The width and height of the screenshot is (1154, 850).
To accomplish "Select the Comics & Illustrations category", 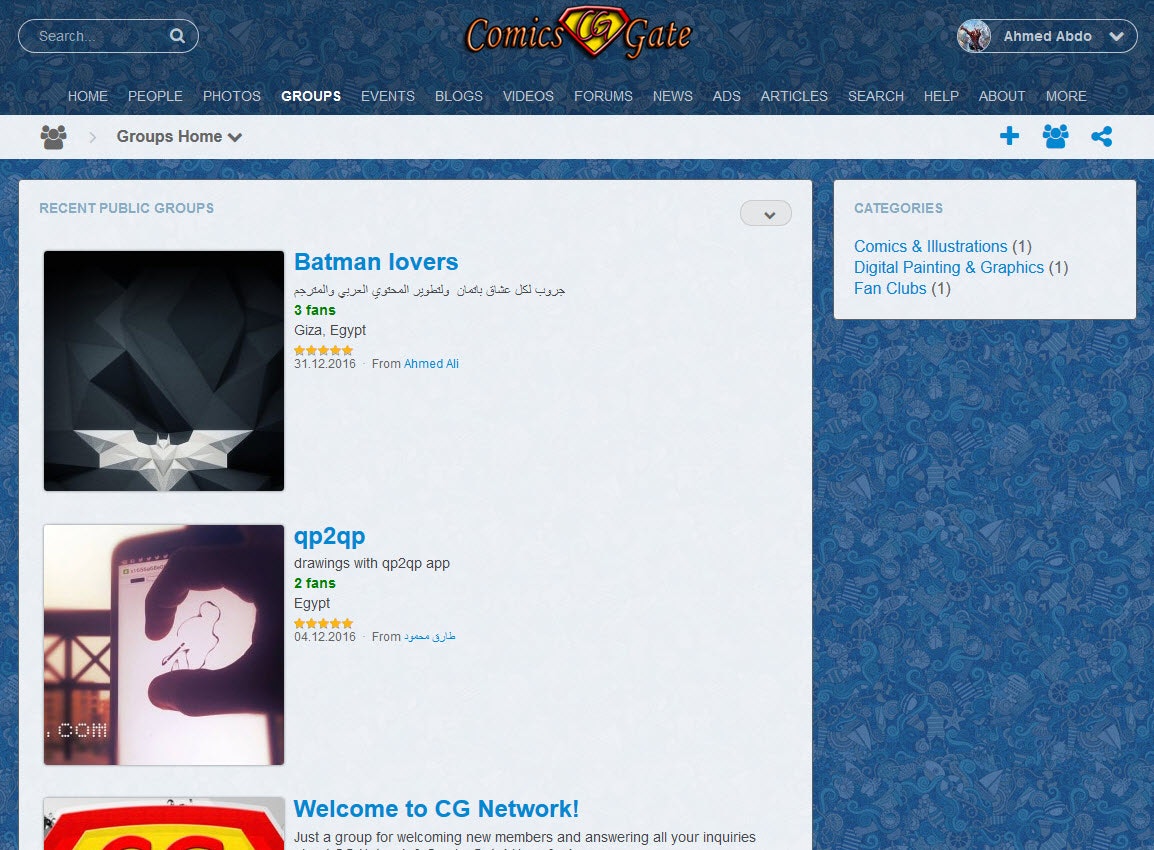I will pos(930,246).
